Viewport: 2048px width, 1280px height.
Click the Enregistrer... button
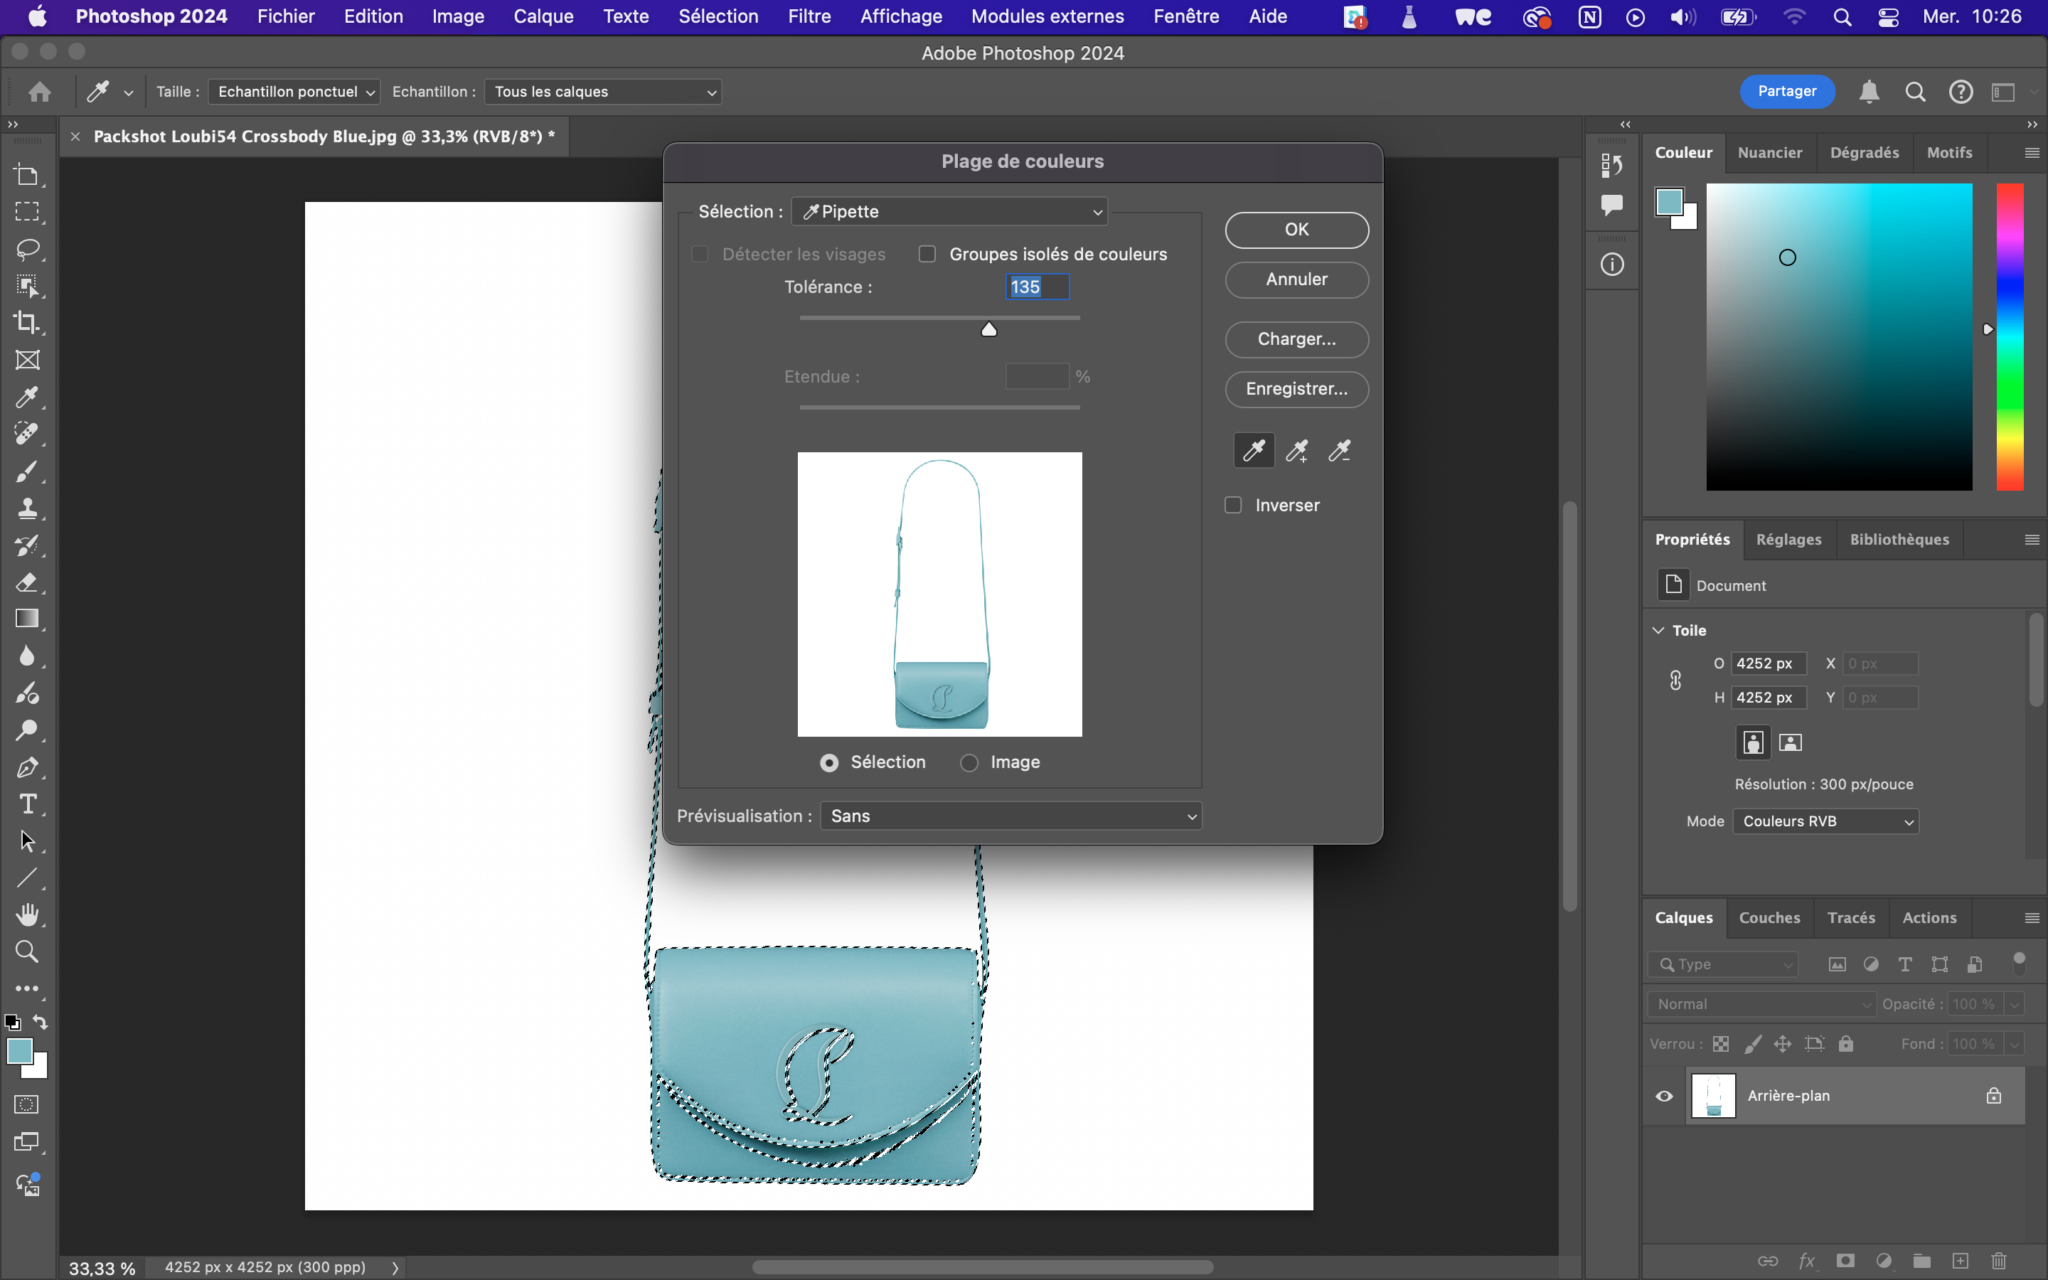[x=1297, y=389]
